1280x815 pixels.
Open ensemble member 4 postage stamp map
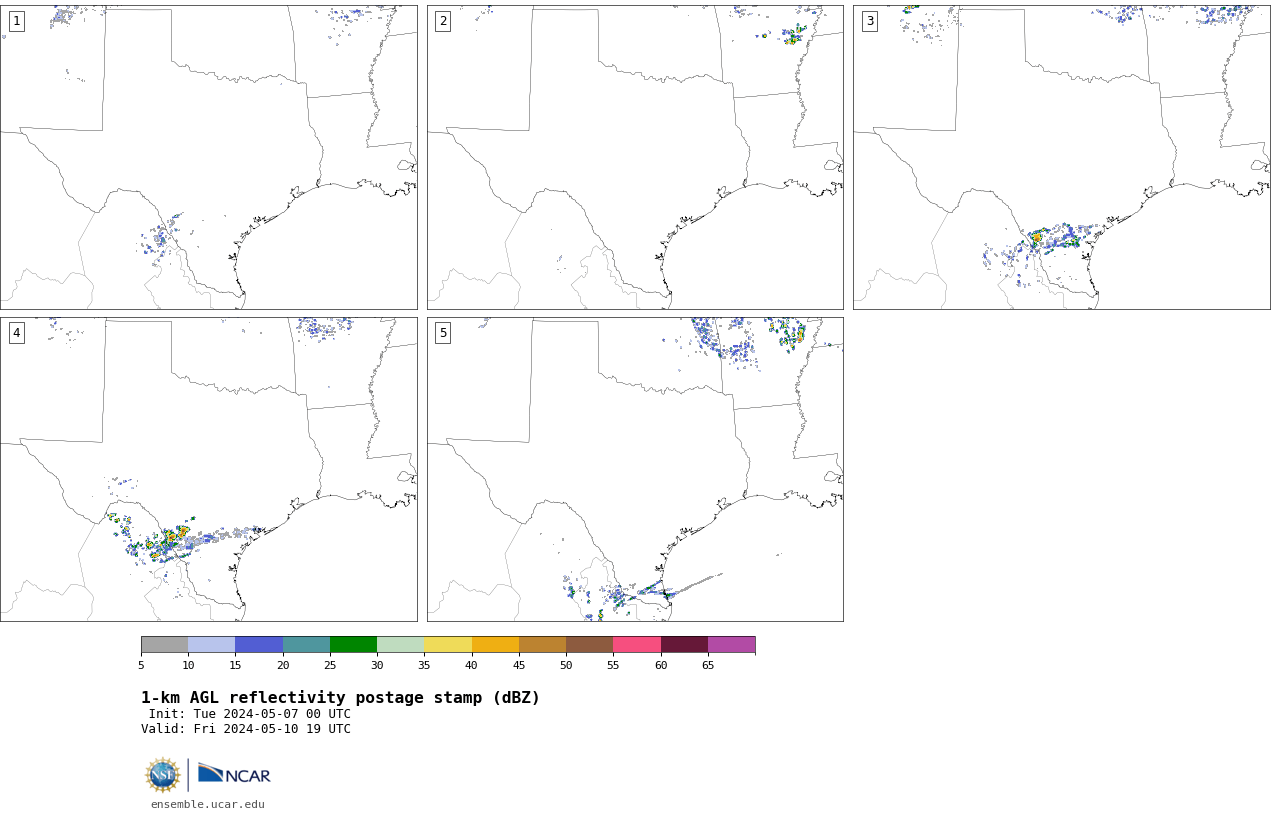point(208,469)
